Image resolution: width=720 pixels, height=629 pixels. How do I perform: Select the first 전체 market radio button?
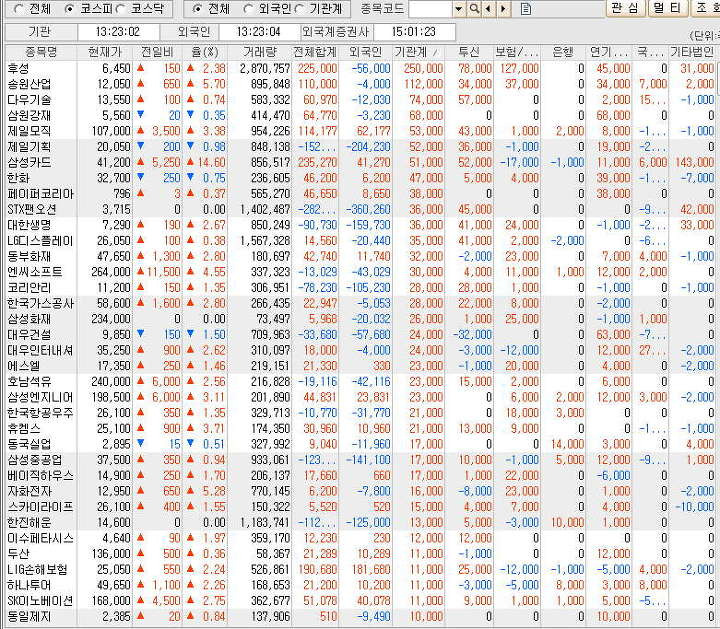point(18,8)
